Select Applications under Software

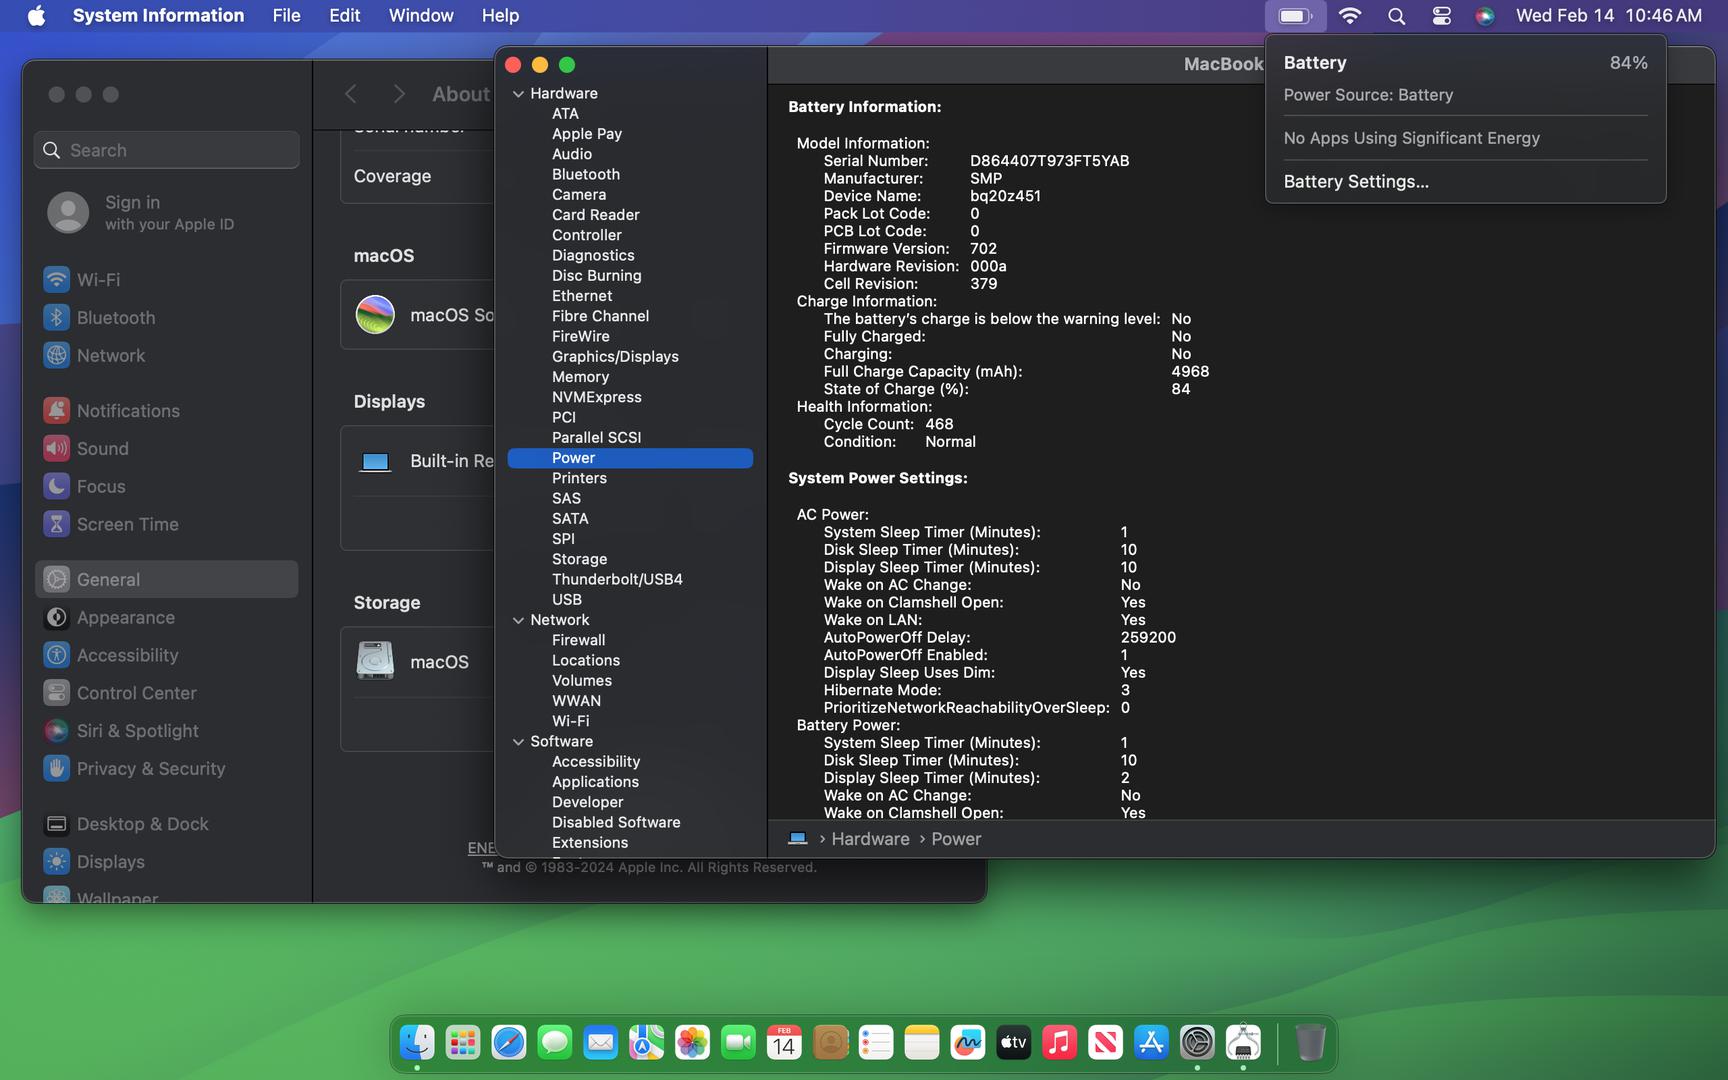click(595, 782)
